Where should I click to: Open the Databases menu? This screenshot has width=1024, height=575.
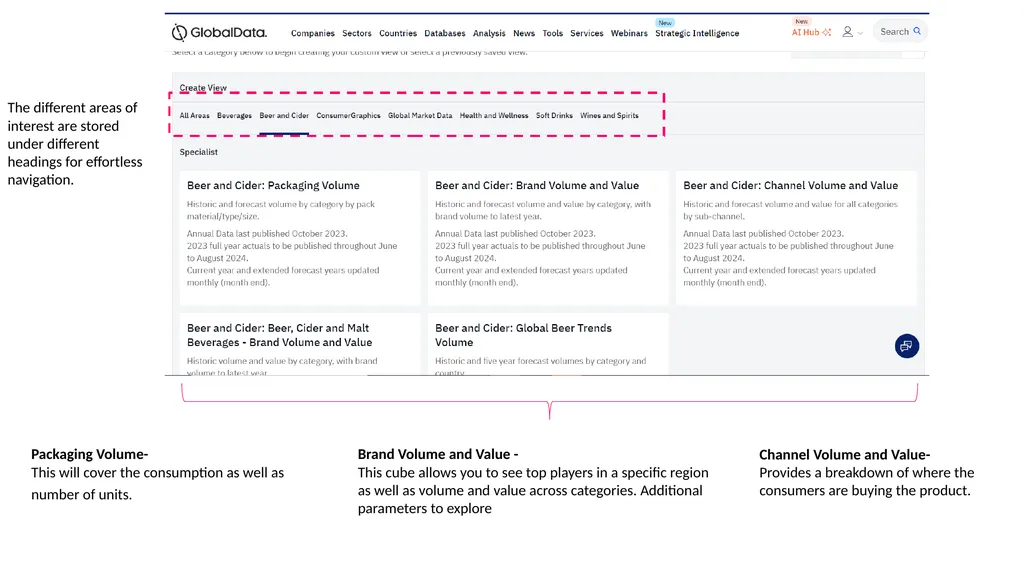[x=445, y=33]
